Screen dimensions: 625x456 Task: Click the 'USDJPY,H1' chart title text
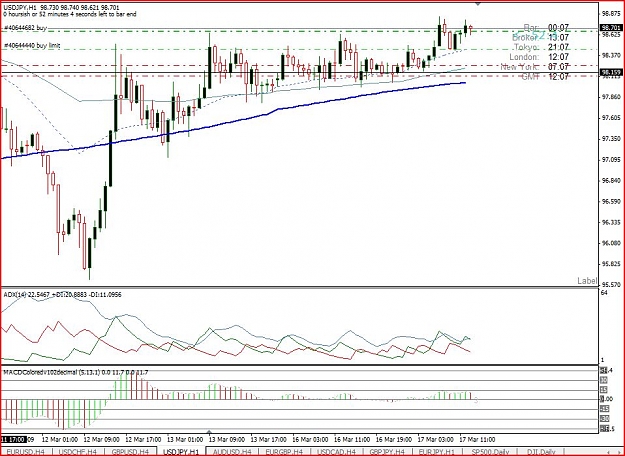[18, 8]
